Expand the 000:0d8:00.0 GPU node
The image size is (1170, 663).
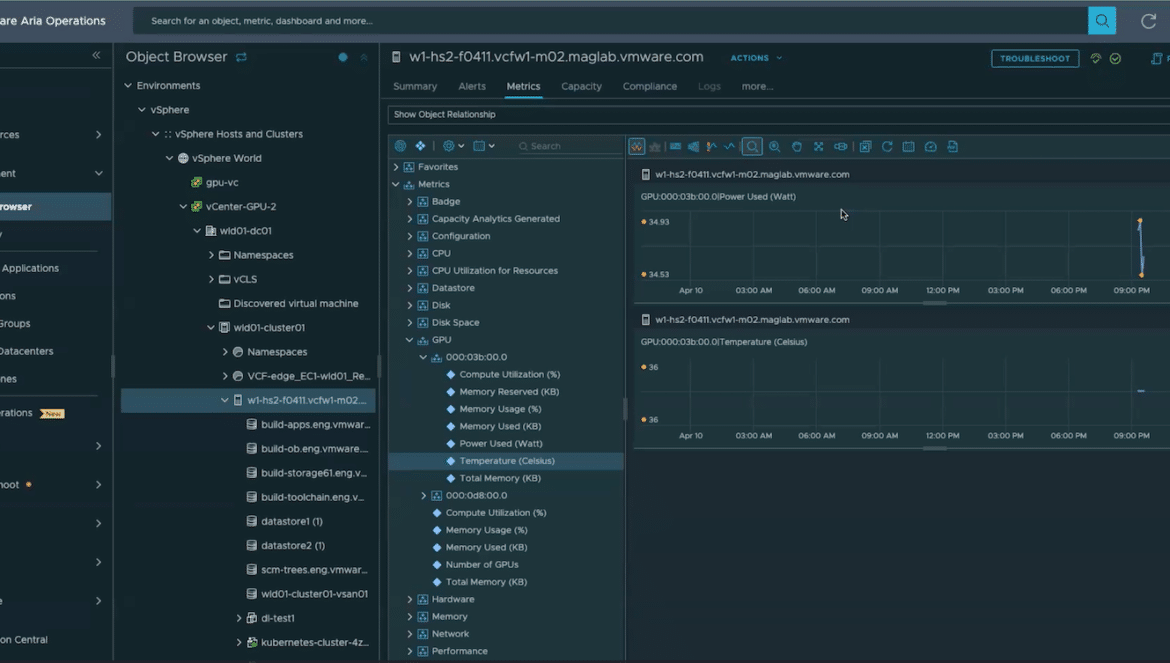pyautogui.click(x=424, y=495)
